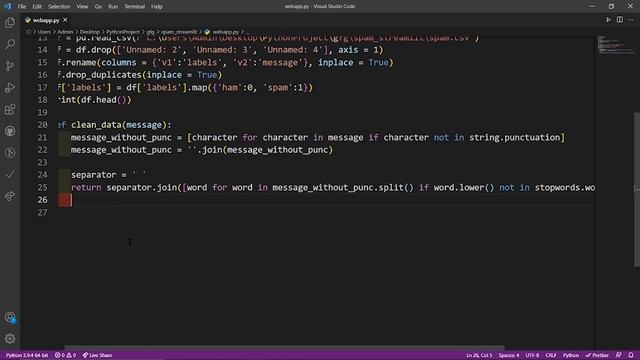The image size is (640, 360).
Task: Click line number 20 in gutter
Action: point(42,125)
